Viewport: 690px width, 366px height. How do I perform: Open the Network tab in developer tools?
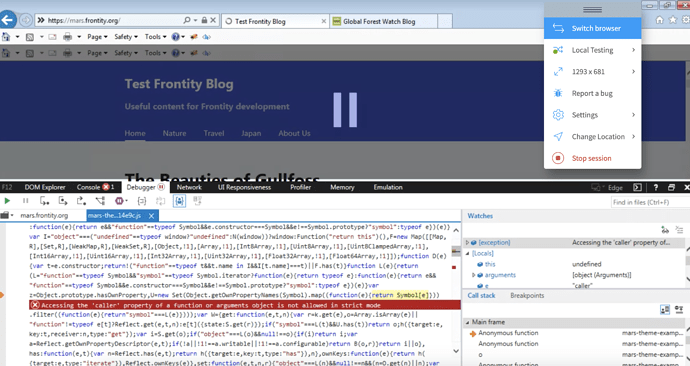[x=189, y=187]
